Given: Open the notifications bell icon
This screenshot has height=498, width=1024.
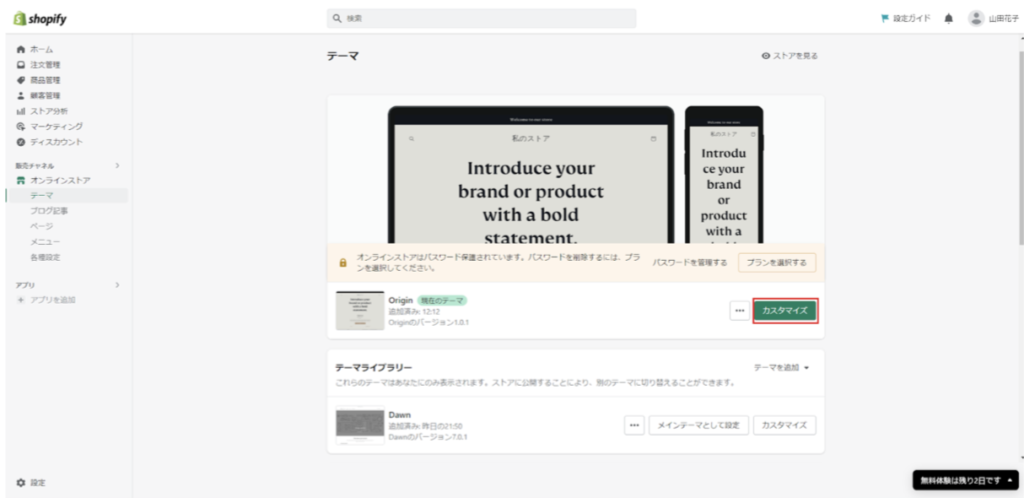Looking at the screenshot, I should pos(948,18).
